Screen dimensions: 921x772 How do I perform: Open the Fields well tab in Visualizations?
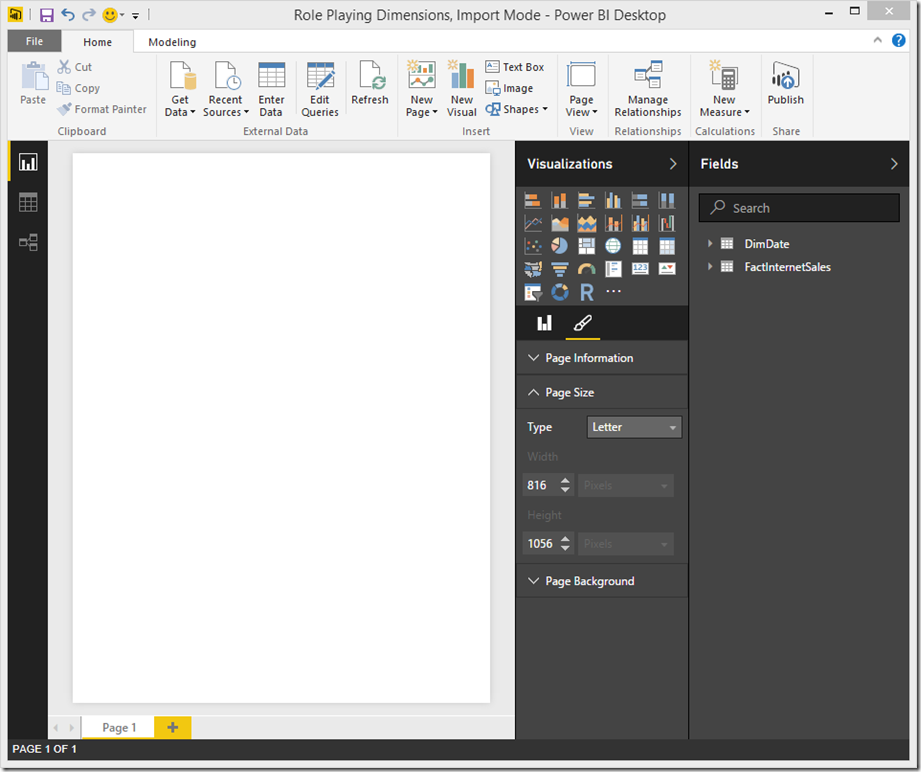544,323
